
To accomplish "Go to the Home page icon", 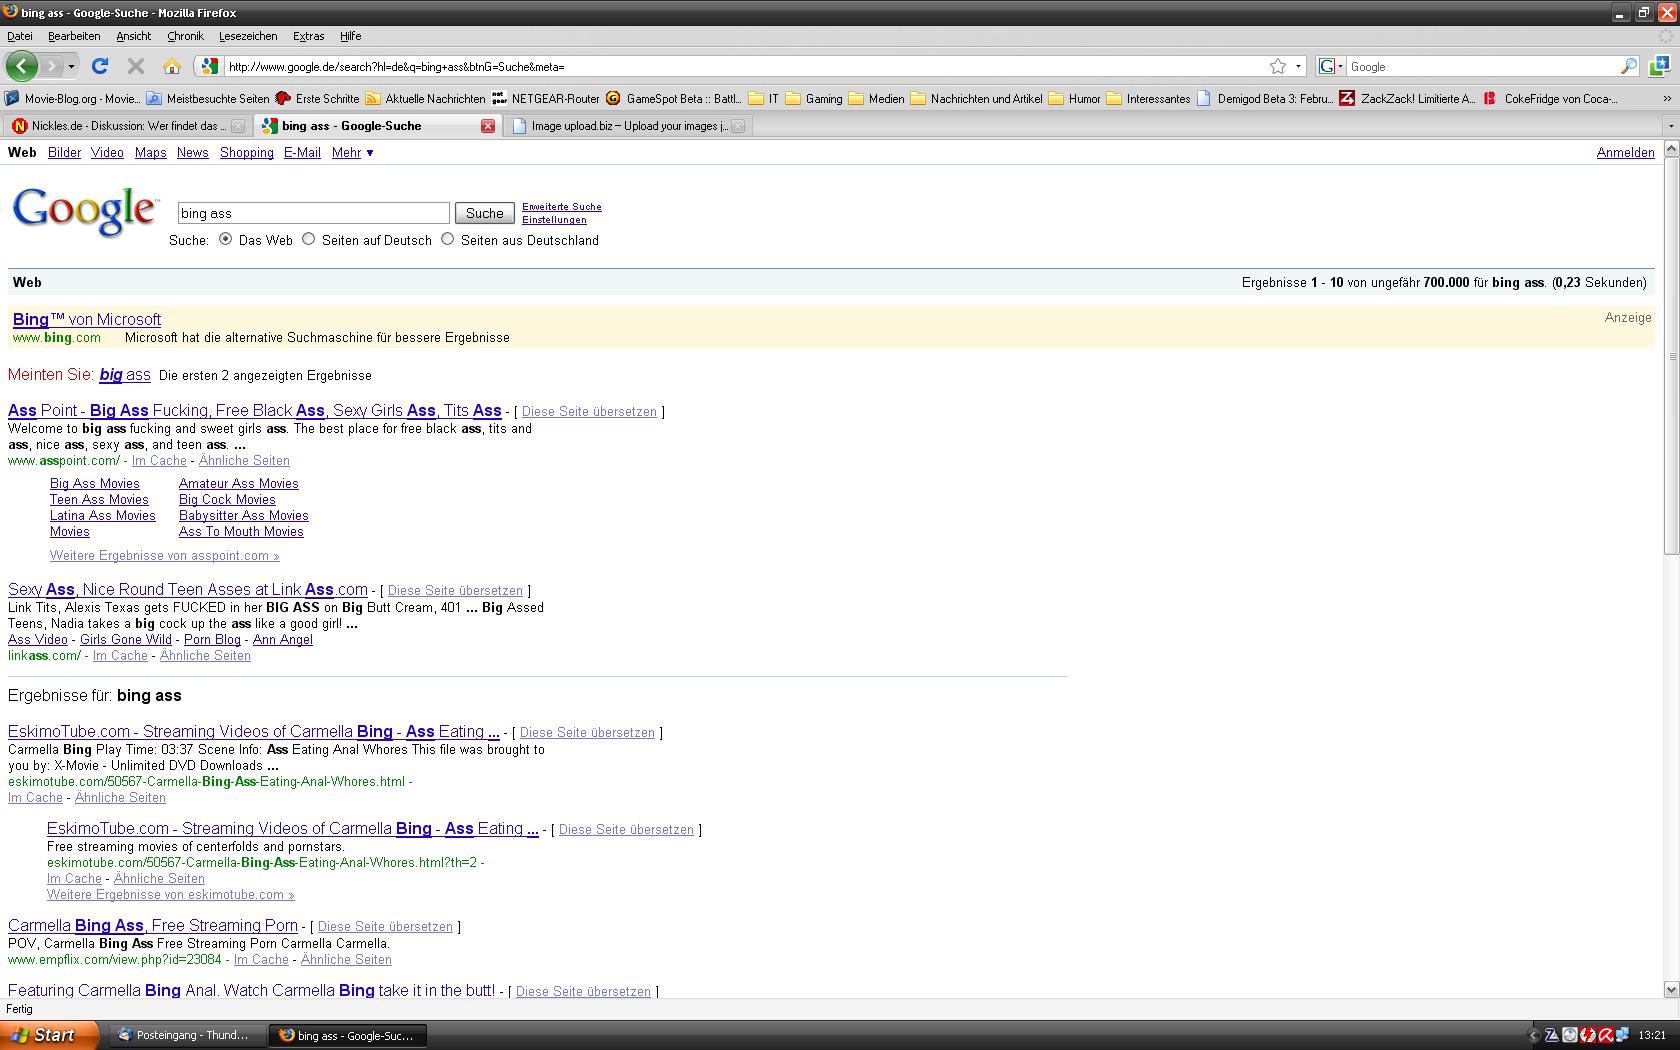I will [x=172, y=66].
